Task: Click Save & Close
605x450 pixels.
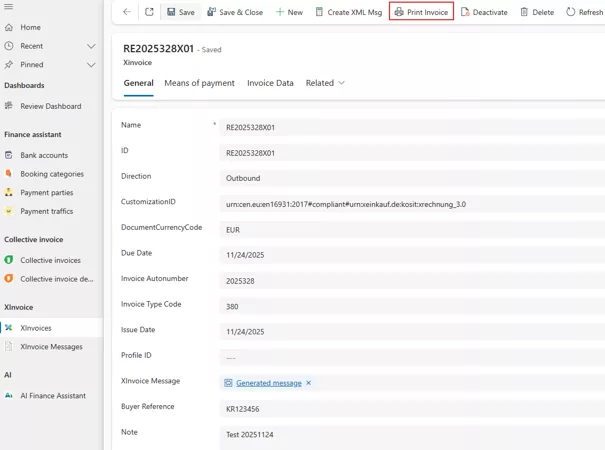Action: pyautogui.click(x=235, y=12)
